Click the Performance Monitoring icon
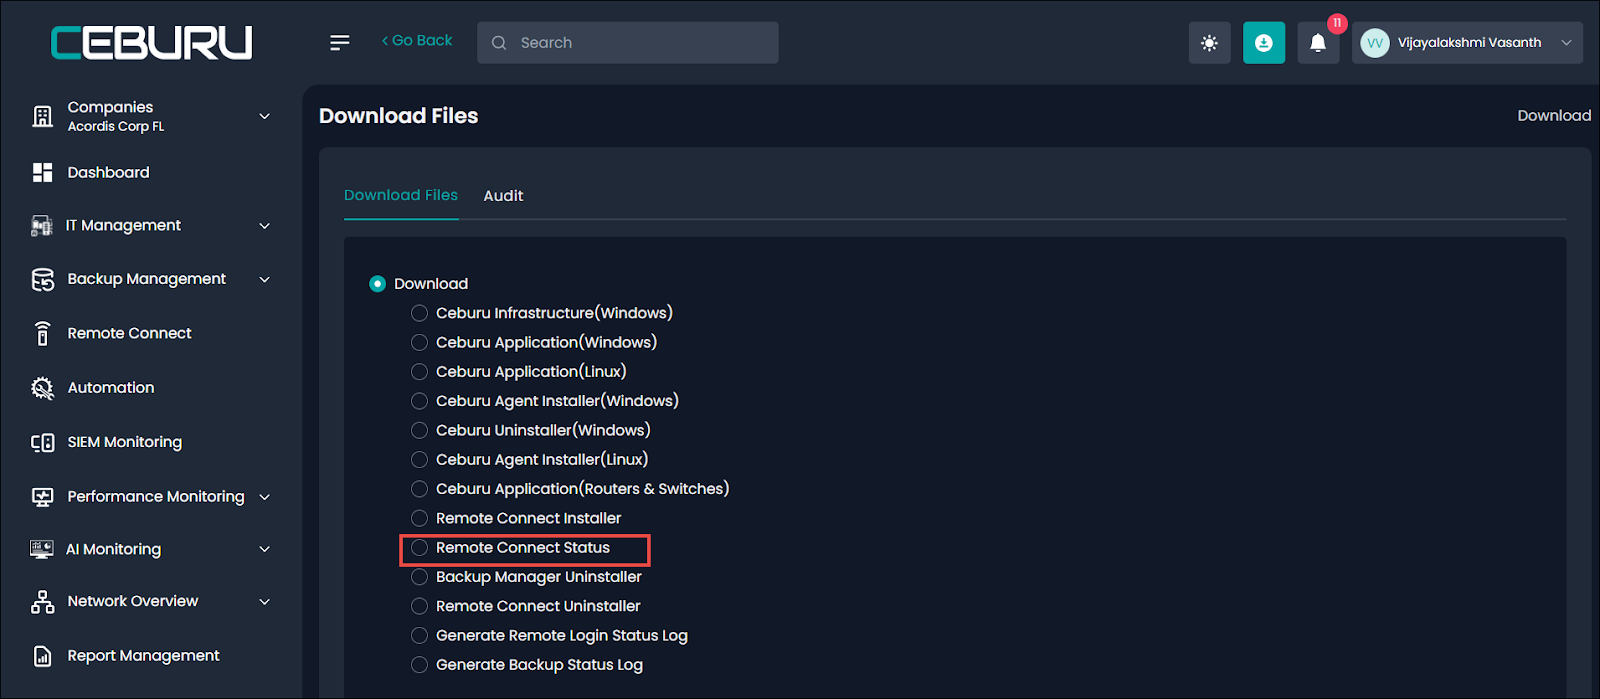The image size is (1600, 699). coord(42,497)
